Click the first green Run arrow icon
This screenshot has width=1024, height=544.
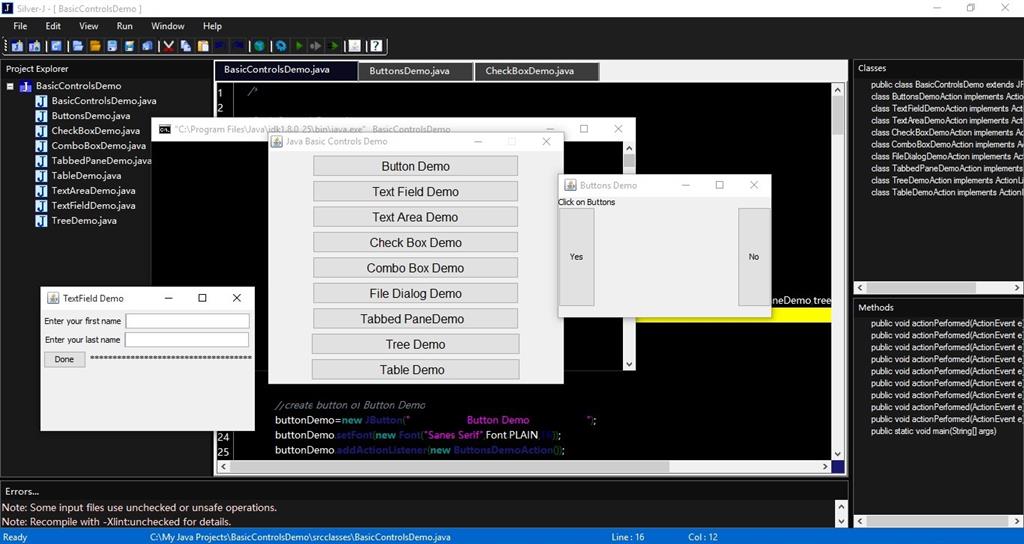[298, 46]
